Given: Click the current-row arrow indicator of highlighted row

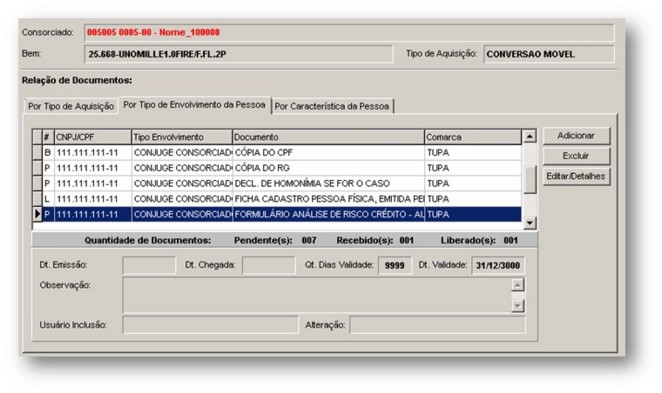Looking at the screenshot, I should pyautogui.click(x=37, y=214).
